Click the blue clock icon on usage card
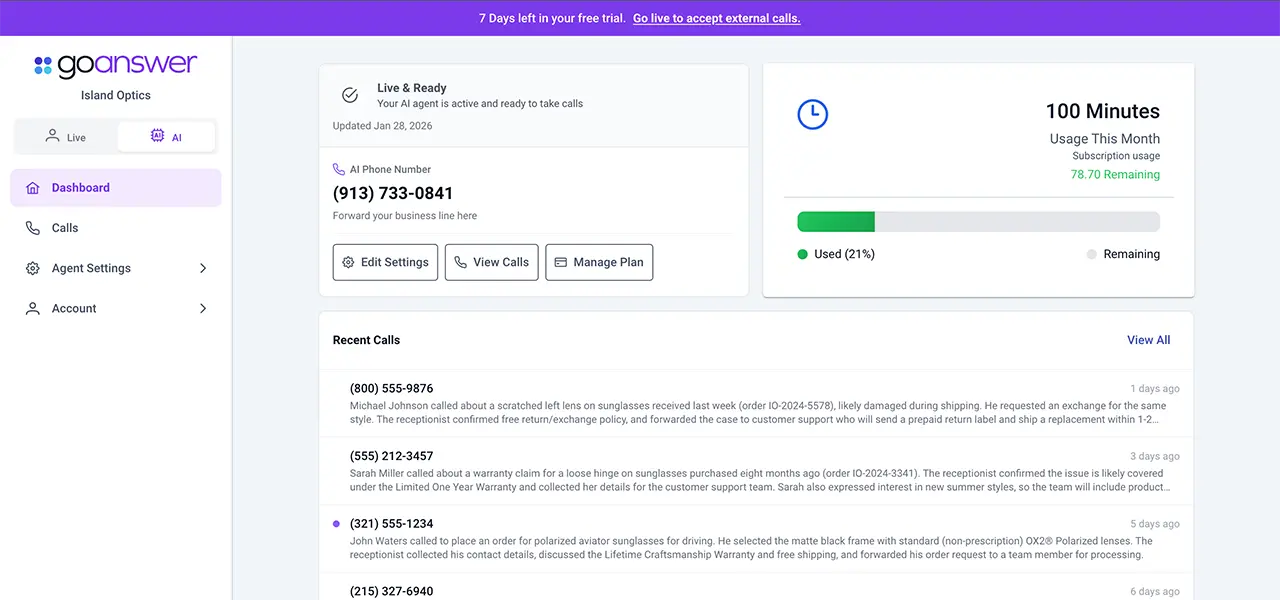 tap(812, 114)
